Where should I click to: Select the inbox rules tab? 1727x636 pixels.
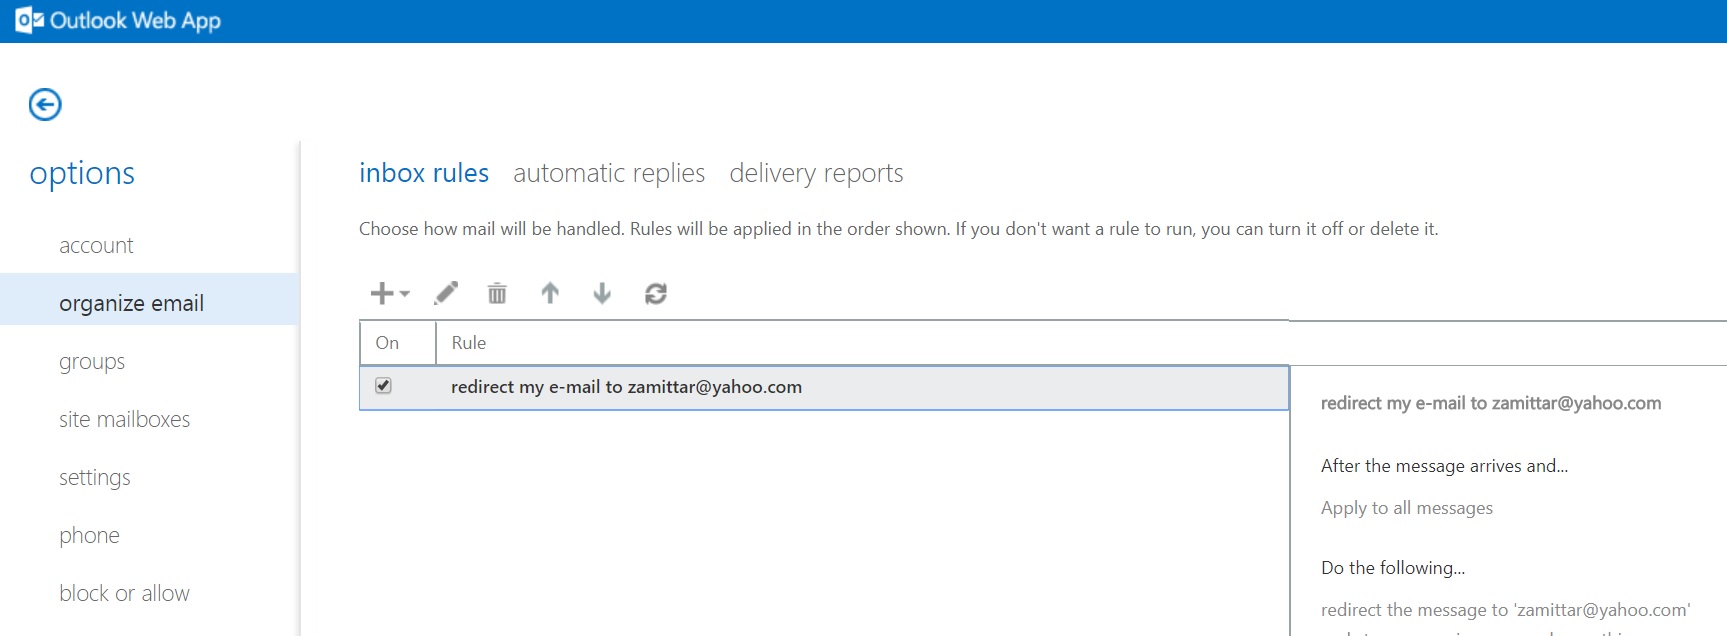click(424, 173)
